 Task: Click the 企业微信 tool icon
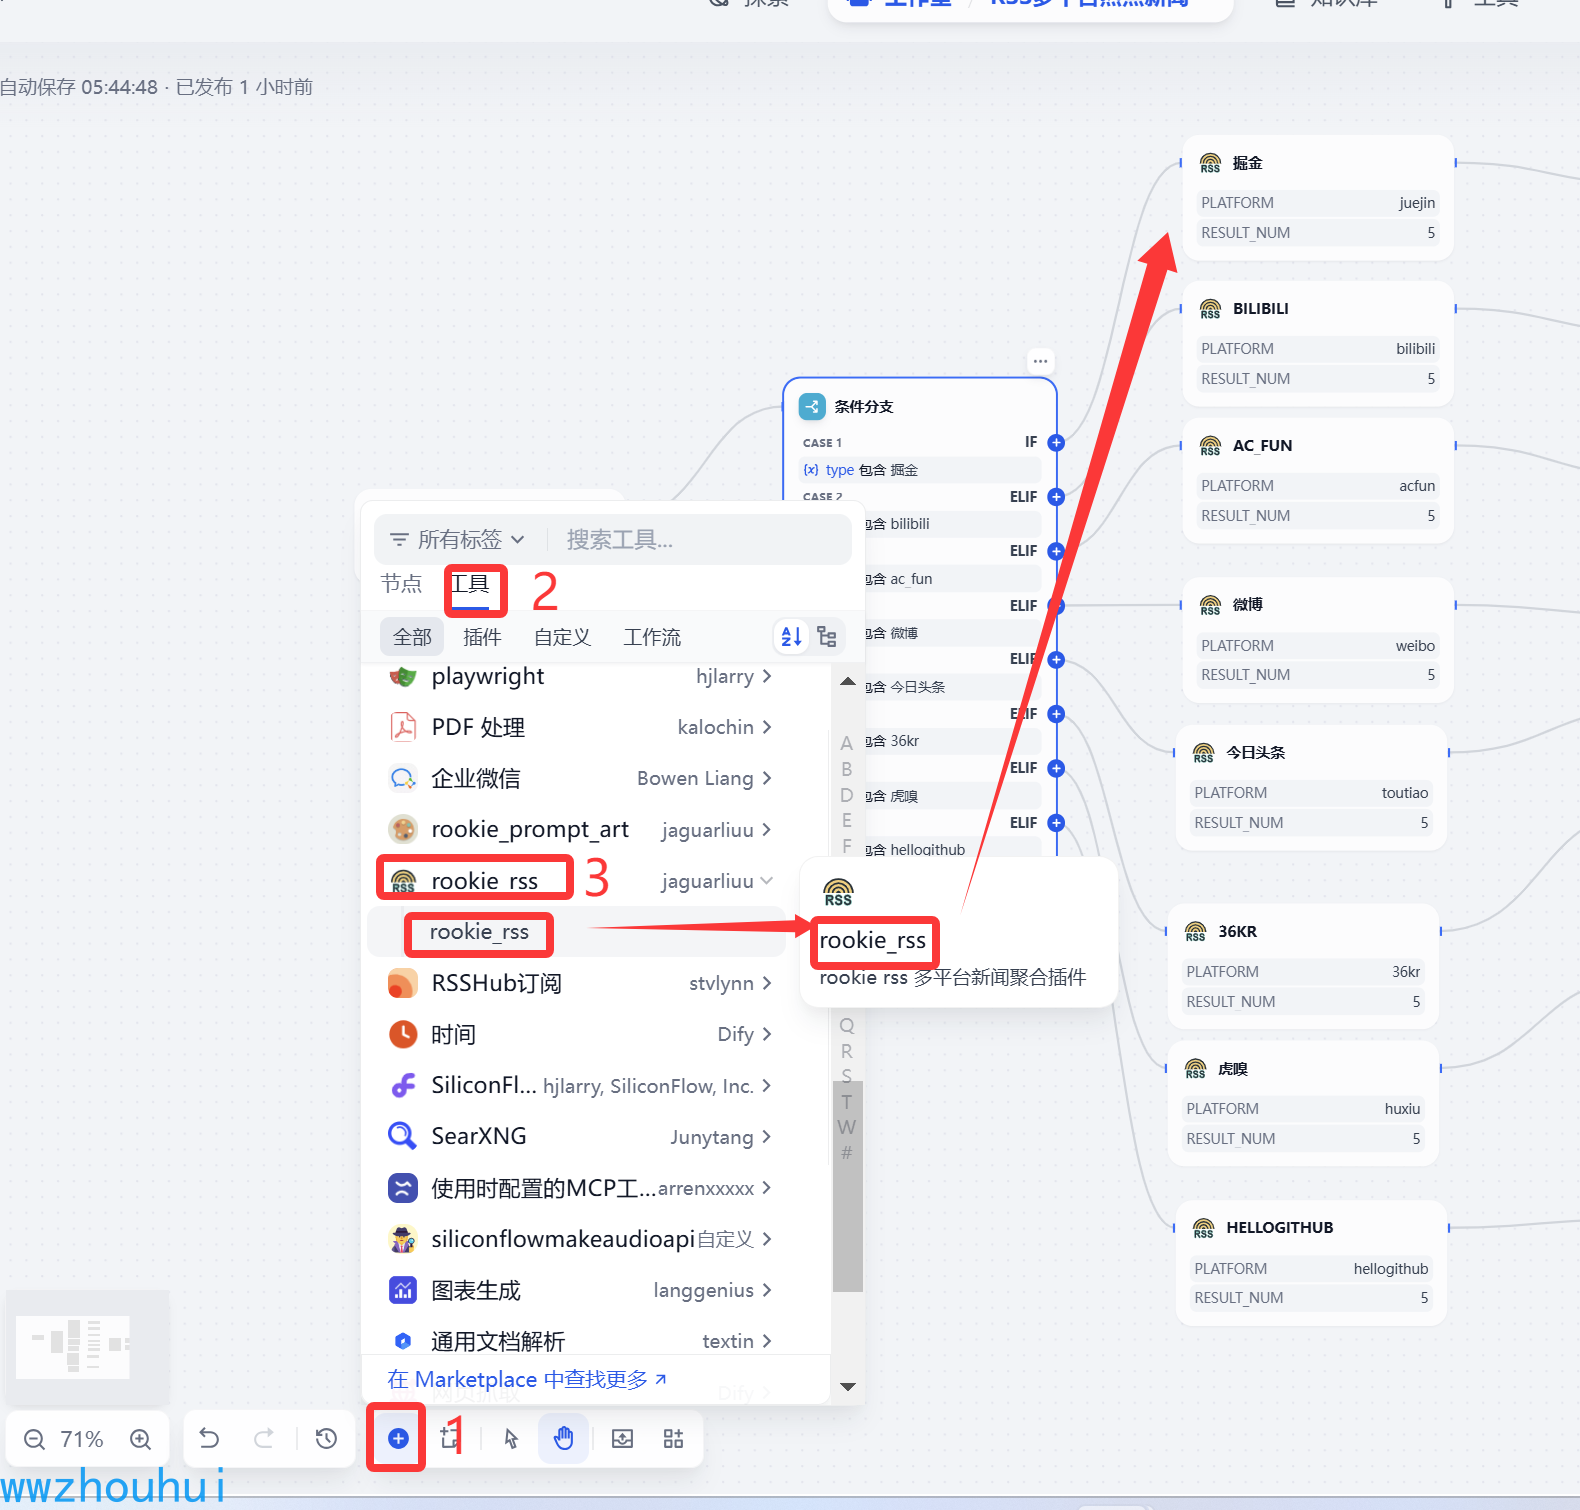point(403,778)
